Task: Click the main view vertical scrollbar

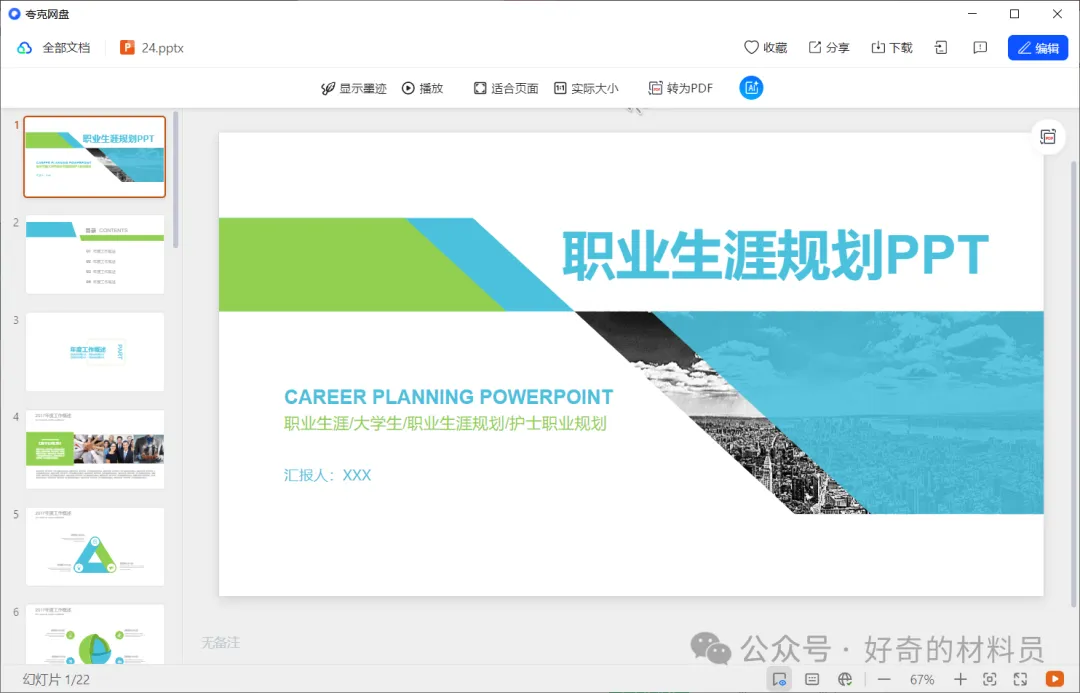Action: [1073, 383]
